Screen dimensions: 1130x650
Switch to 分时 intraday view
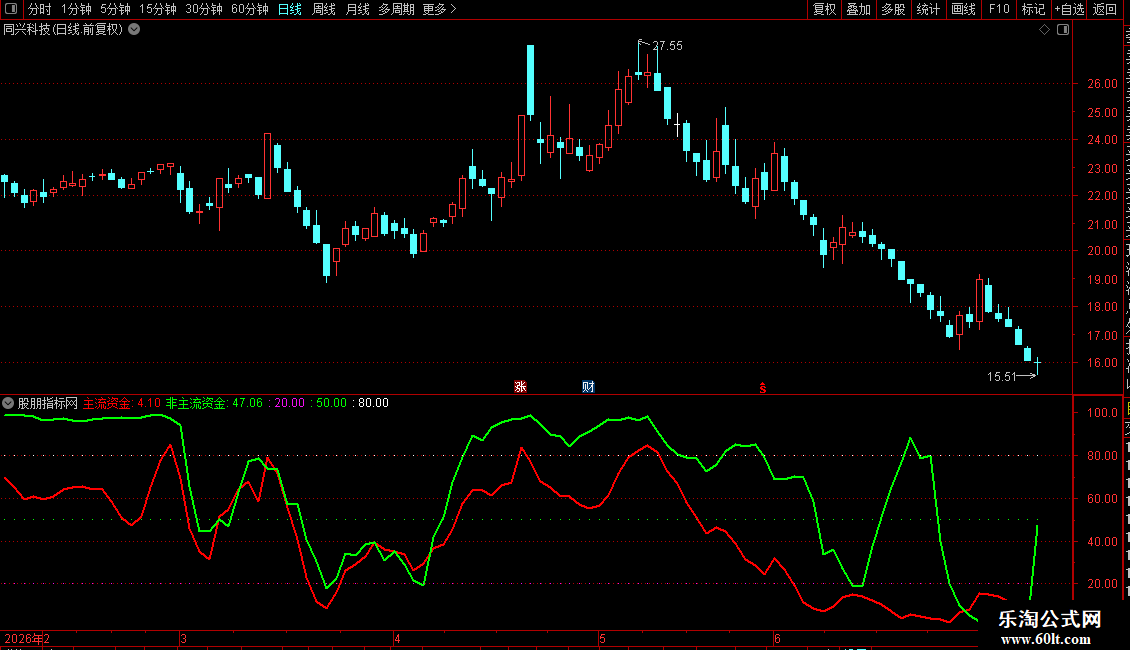click(x=40, y=9)
